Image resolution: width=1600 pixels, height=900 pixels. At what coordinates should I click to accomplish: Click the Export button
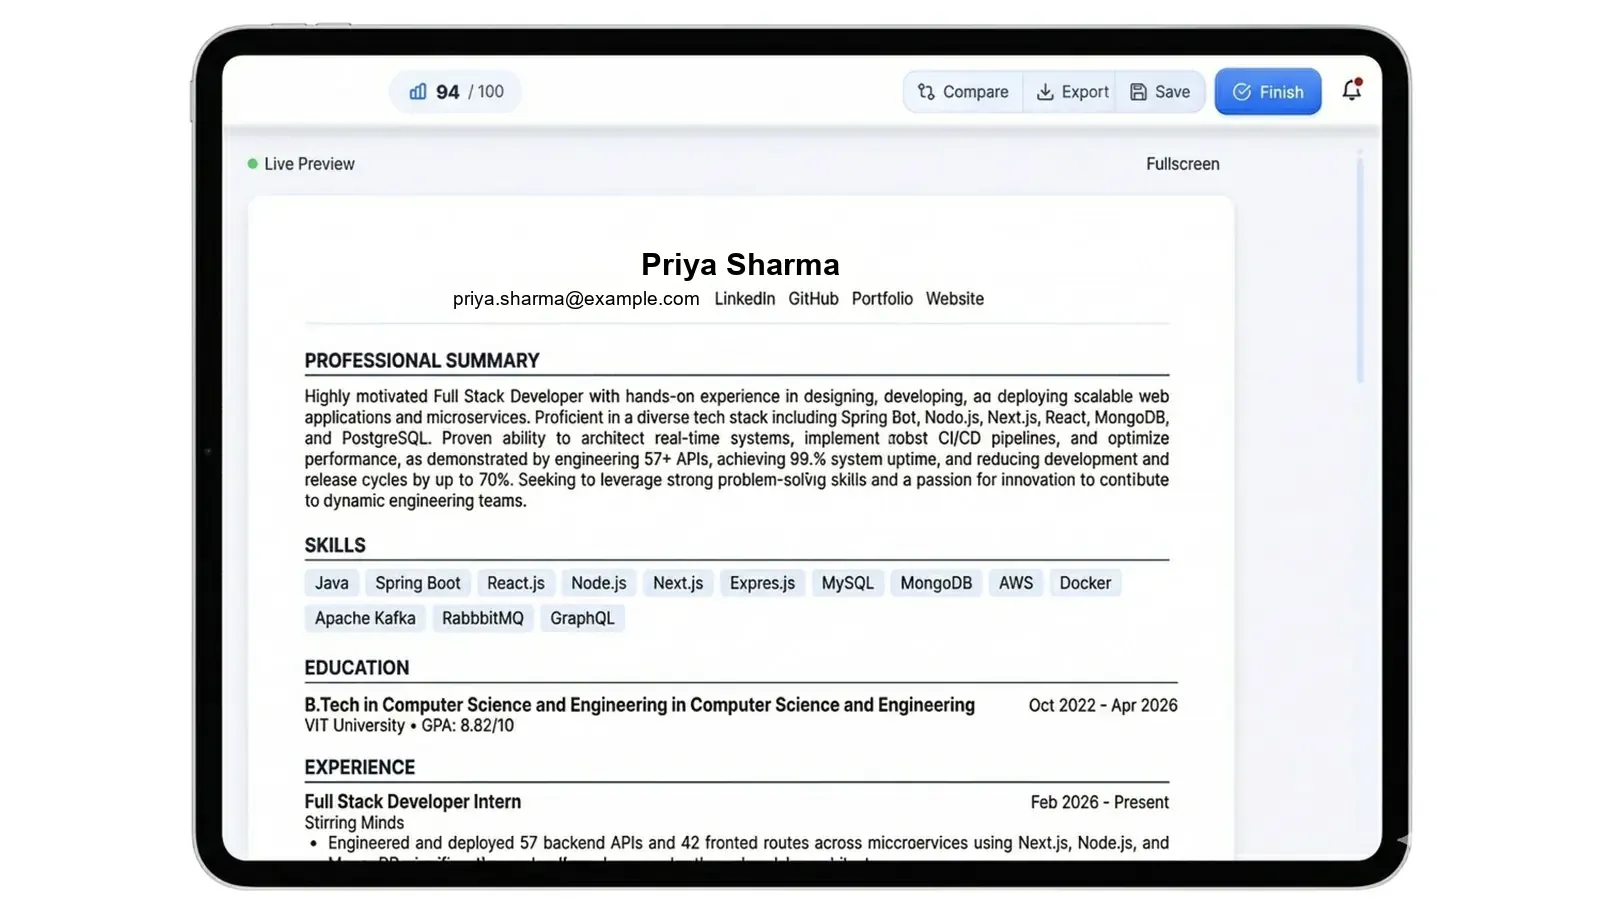1072,92
